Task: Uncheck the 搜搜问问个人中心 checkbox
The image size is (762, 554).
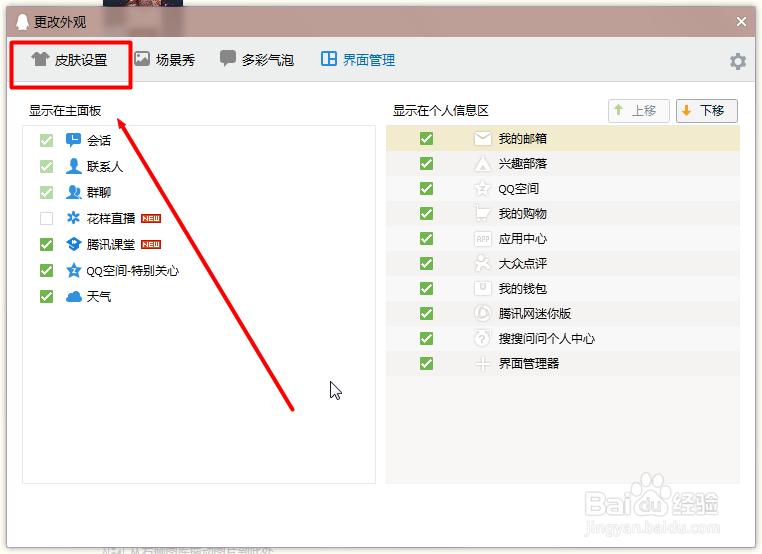Action: pyautogui.click(x=426, y=339)
